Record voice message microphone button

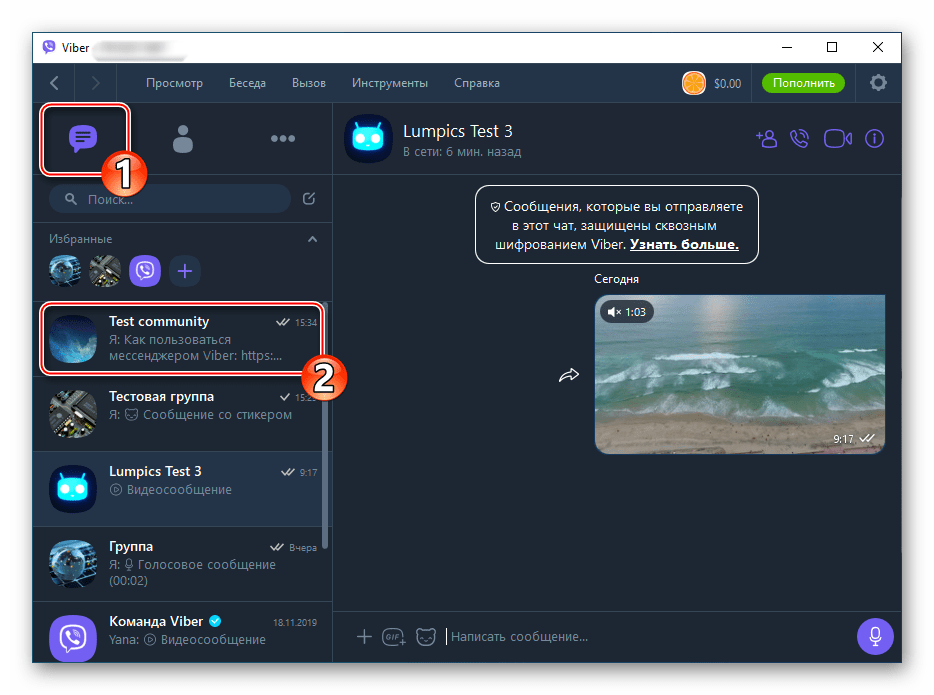pos(875,636)
